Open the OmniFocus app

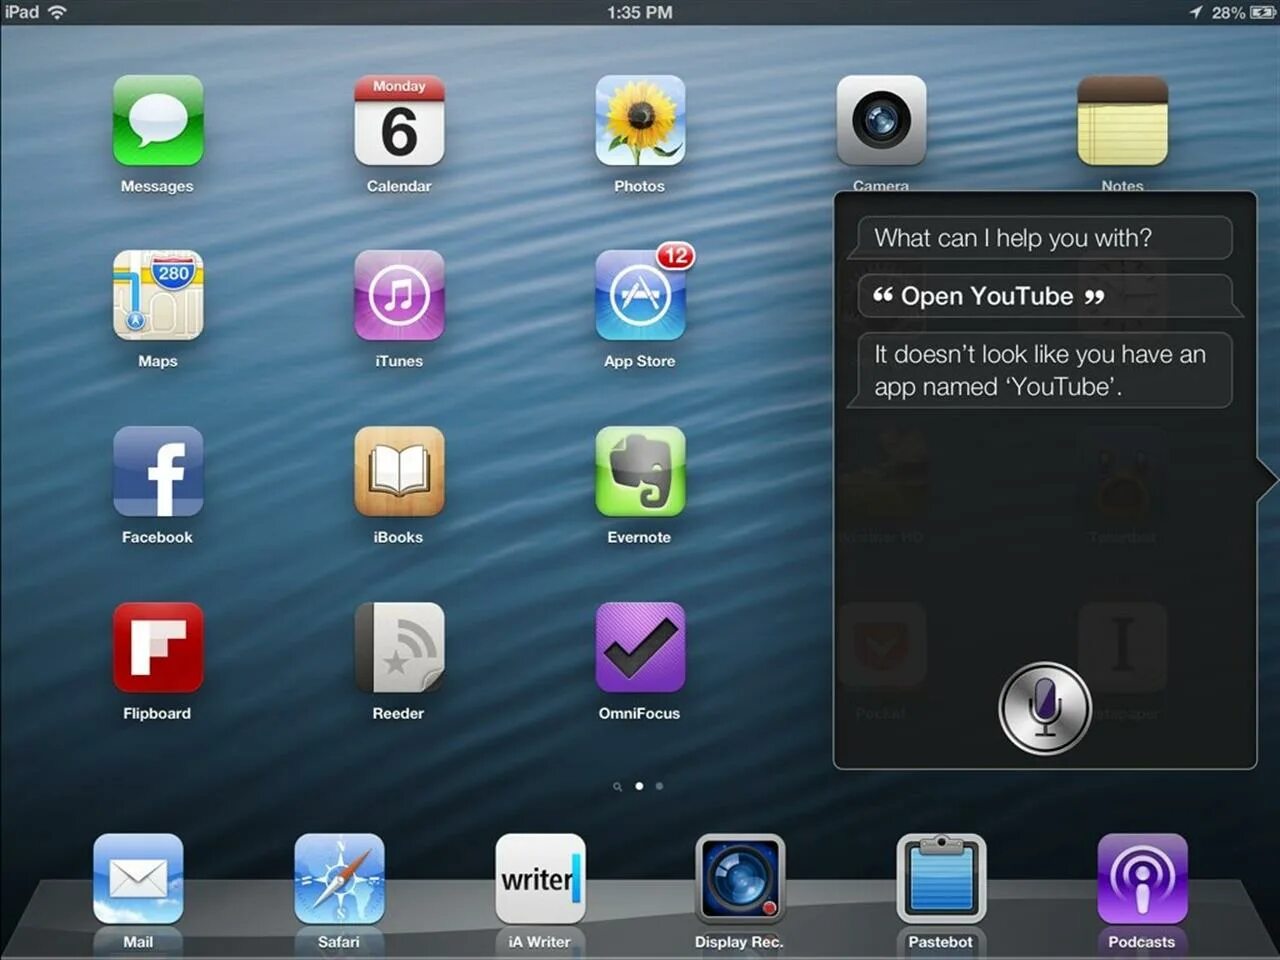click(640, 648)
